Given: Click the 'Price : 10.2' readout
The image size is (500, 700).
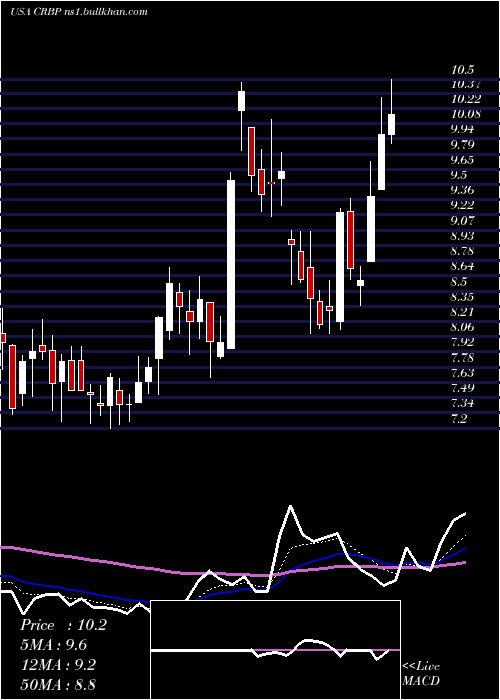Looking at the screenshot, I should (x=63, y=625).
